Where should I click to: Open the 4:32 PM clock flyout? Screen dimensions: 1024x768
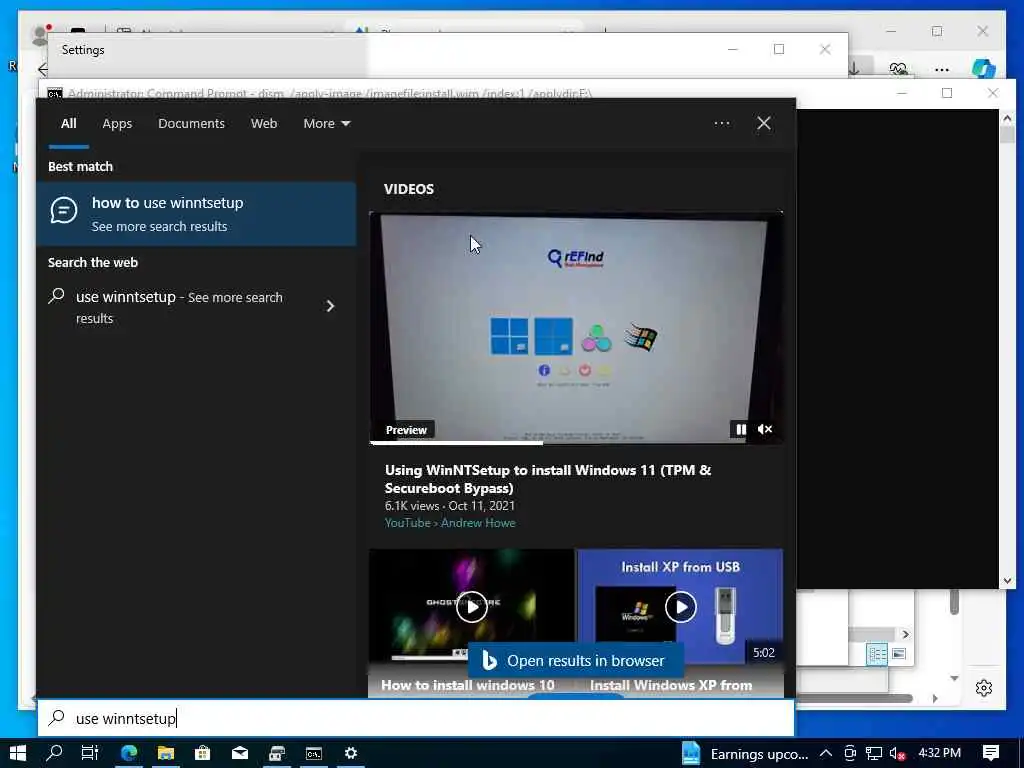(x=939, y=753)
